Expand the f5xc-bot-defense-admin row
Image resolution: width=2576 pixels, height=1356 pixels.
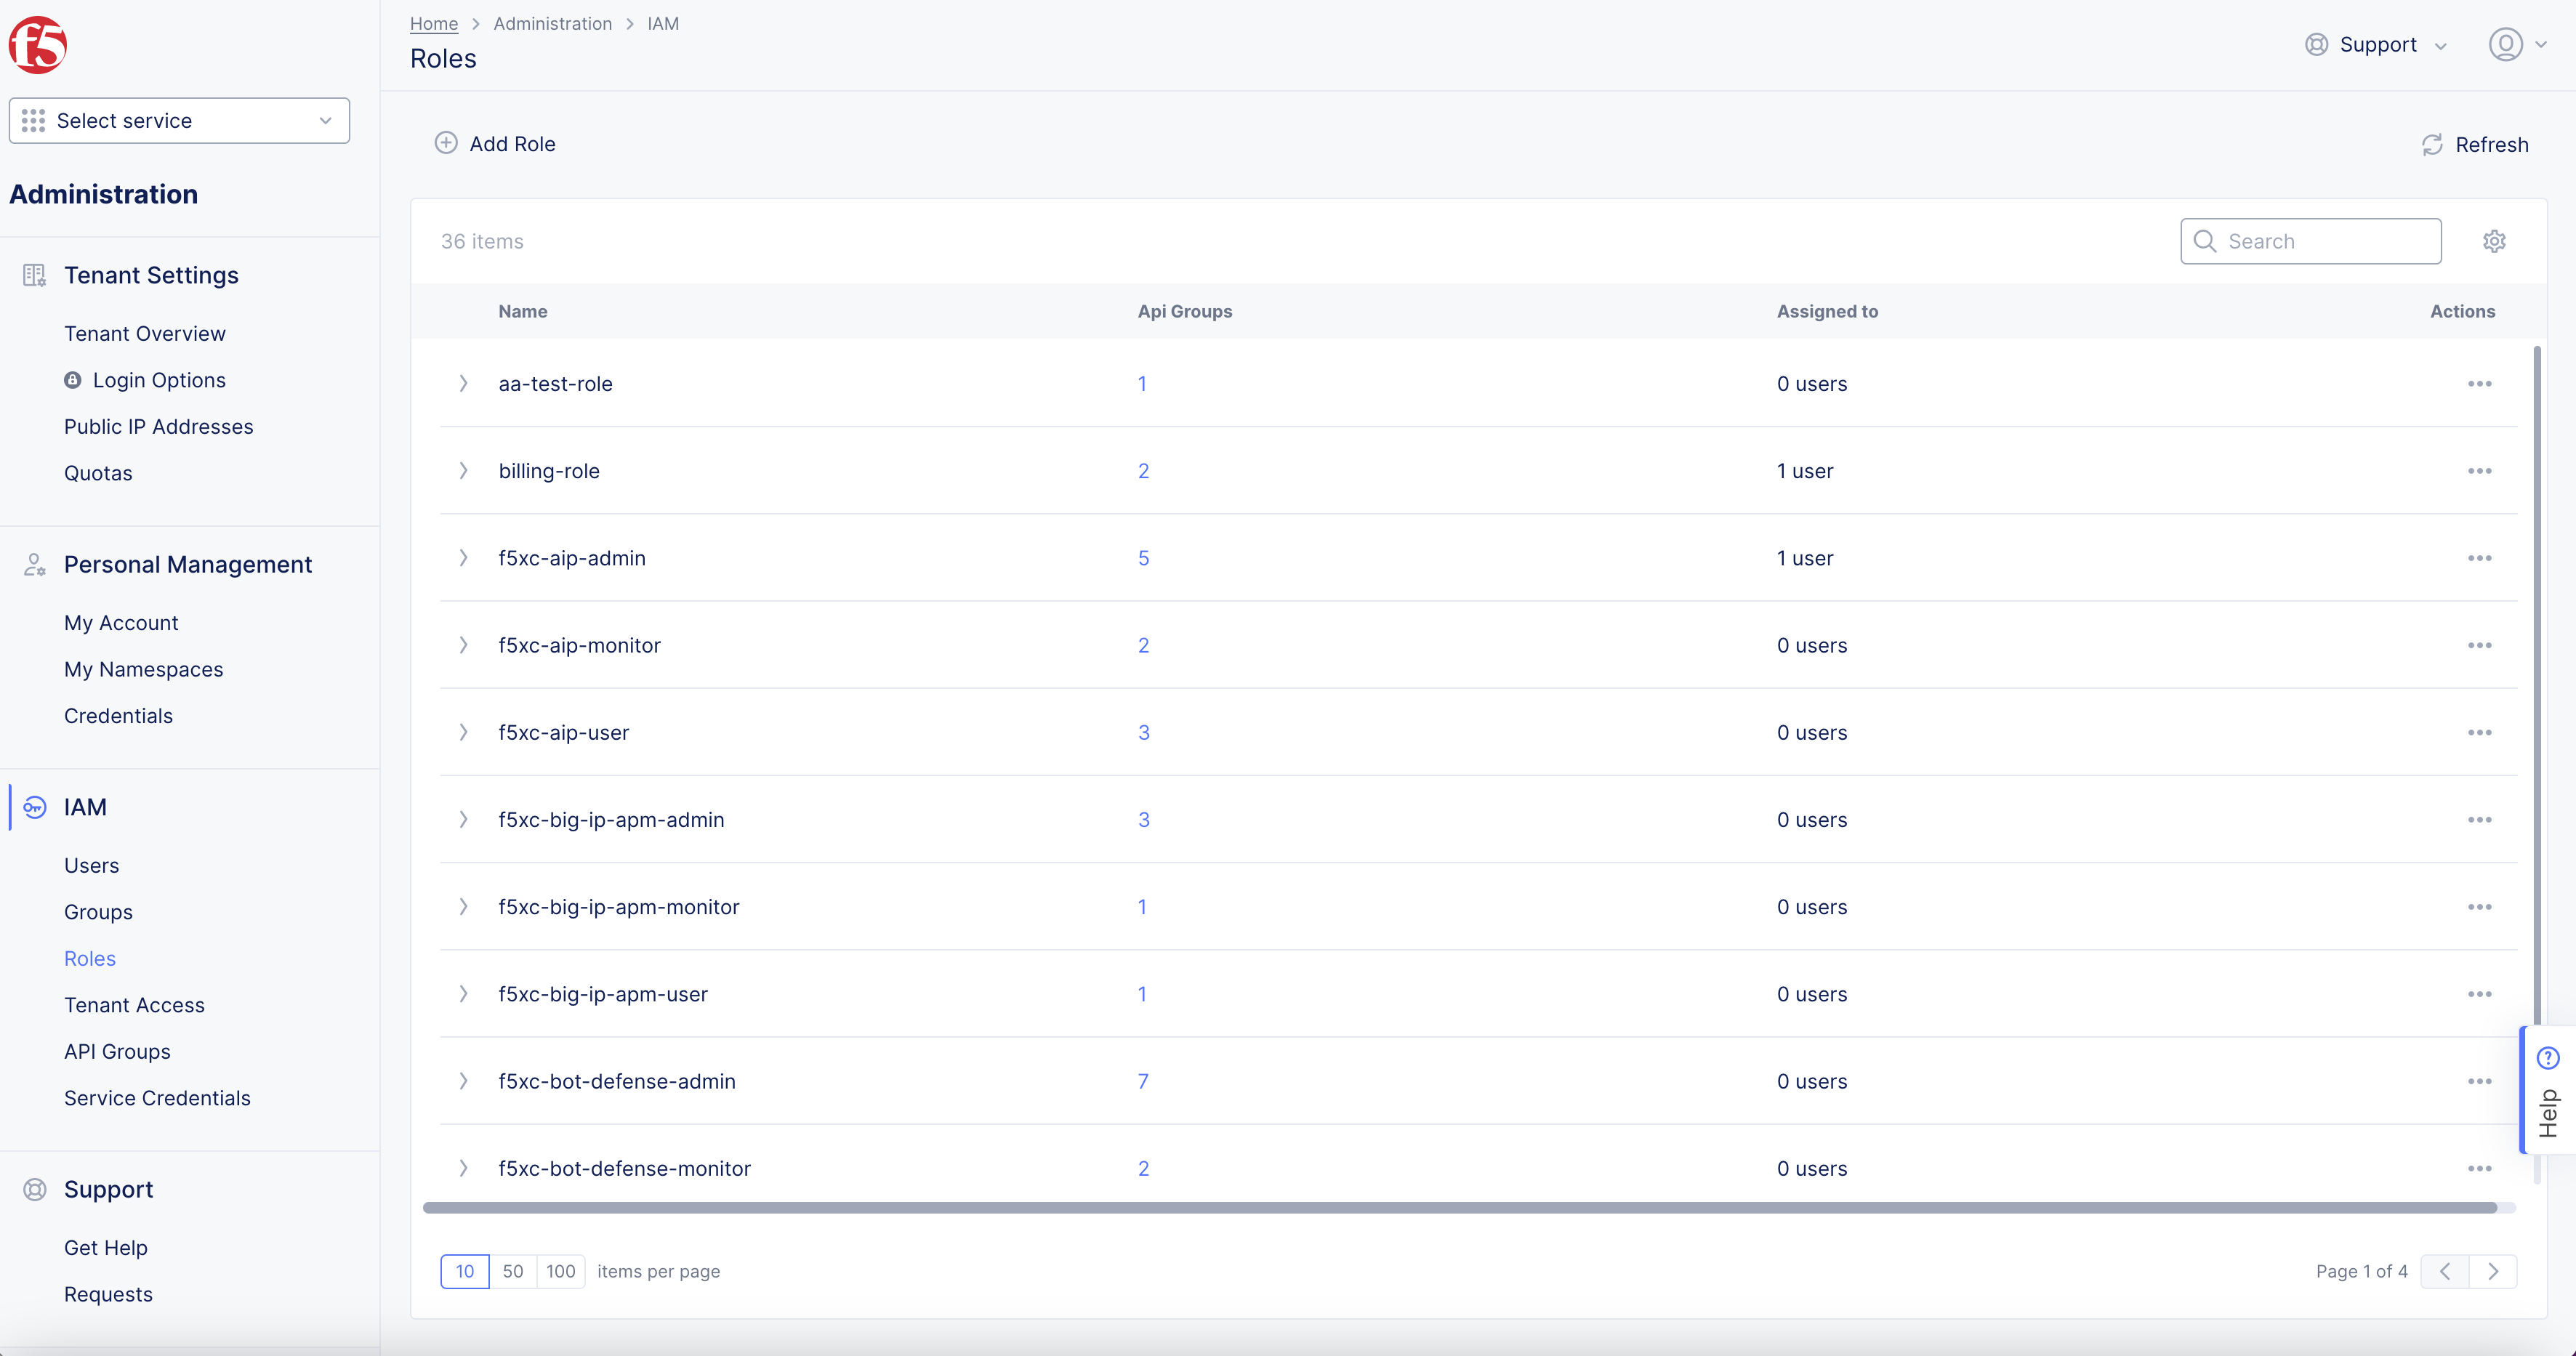point(463,1081)
